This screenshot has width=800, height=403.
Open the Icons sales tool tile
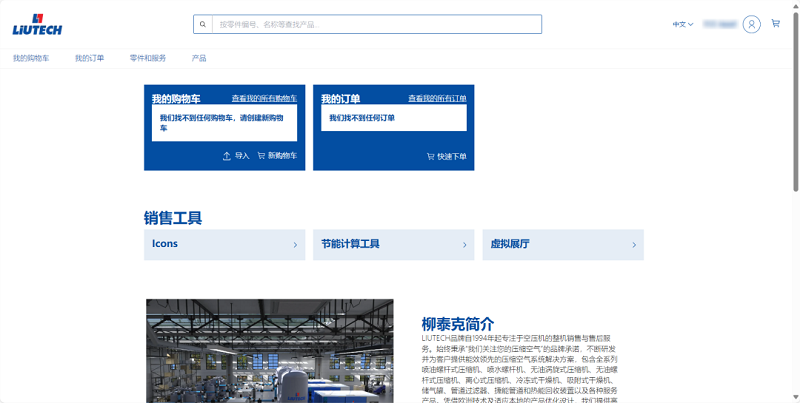pyautogui.click(x=224, y=245)
